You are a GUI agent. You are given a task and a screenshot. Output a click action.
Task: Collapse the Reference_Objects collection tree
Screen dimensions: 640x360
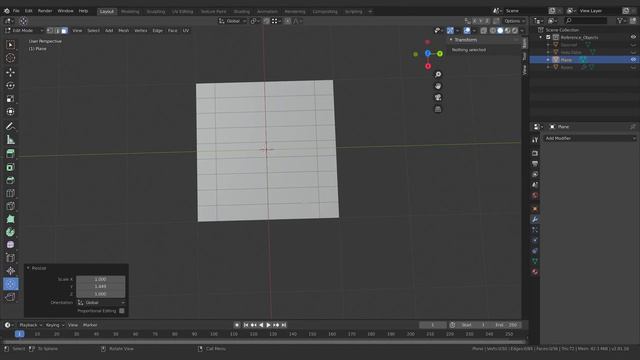point(541,37)
